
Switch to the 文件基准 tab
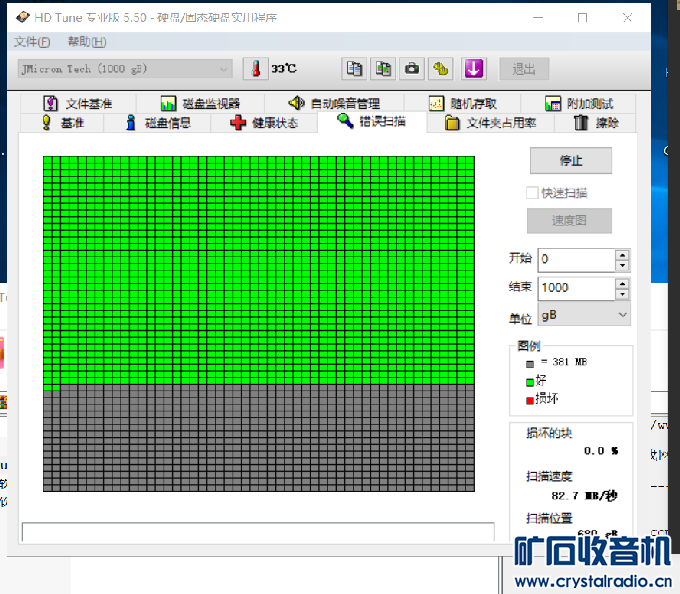[78, 104]
